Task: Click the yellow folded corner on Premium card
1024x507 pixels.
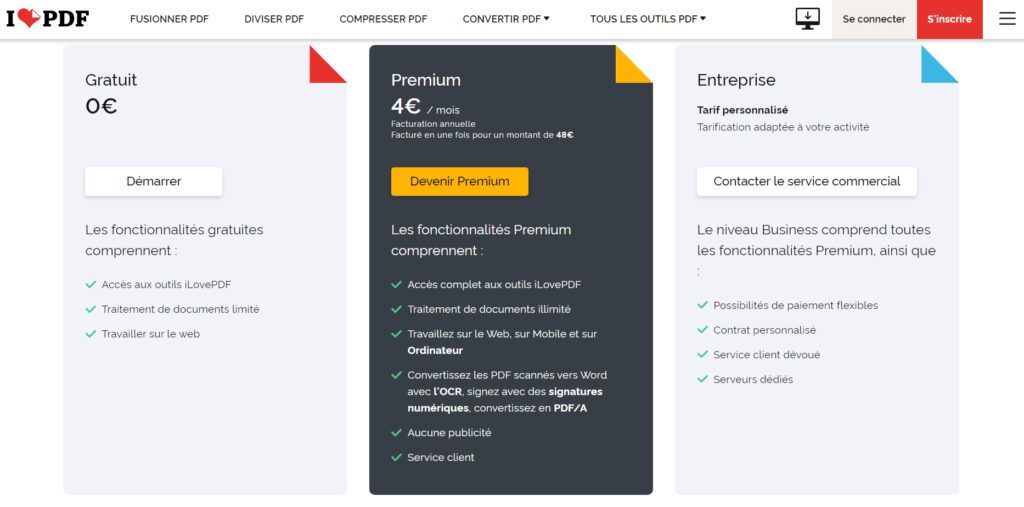Action: [x=633, y=64]
